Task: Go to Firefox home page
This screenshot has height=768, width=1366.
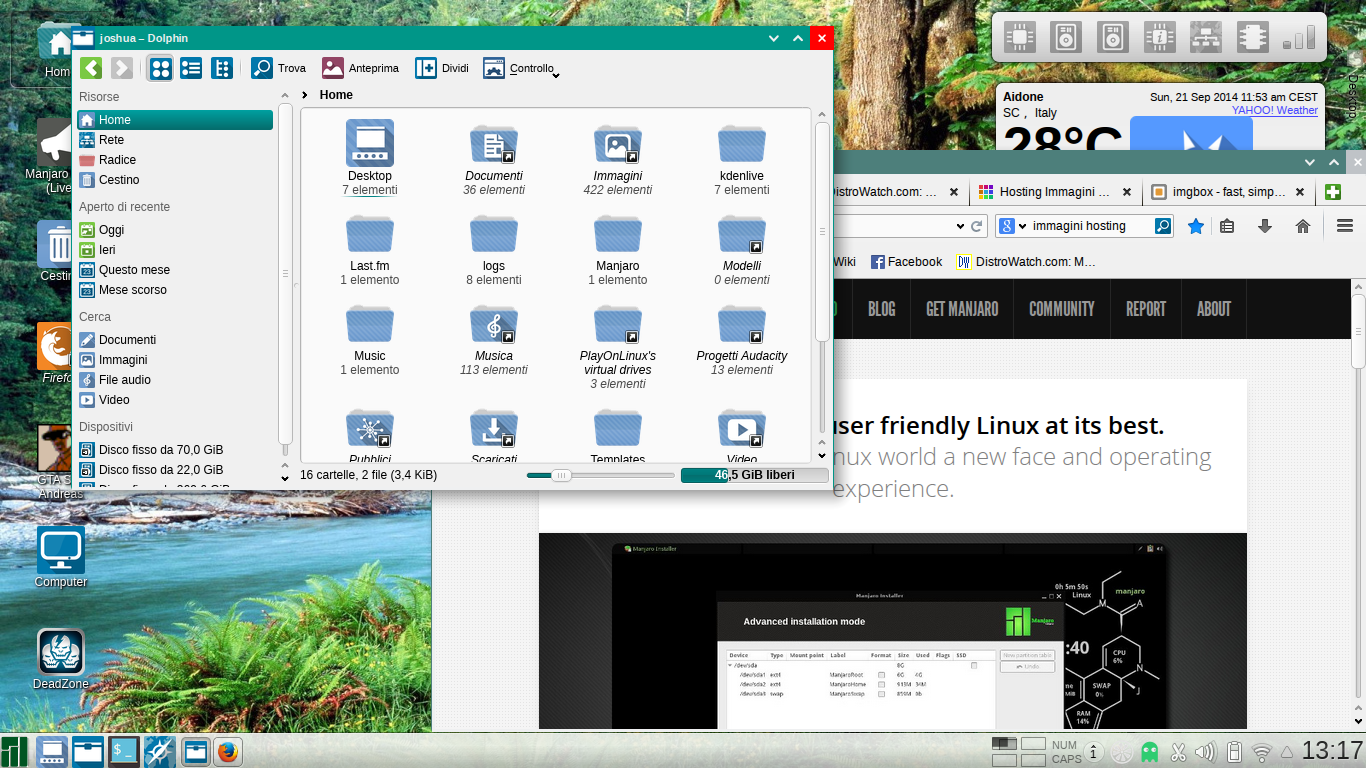Action: click(1303, 226)
